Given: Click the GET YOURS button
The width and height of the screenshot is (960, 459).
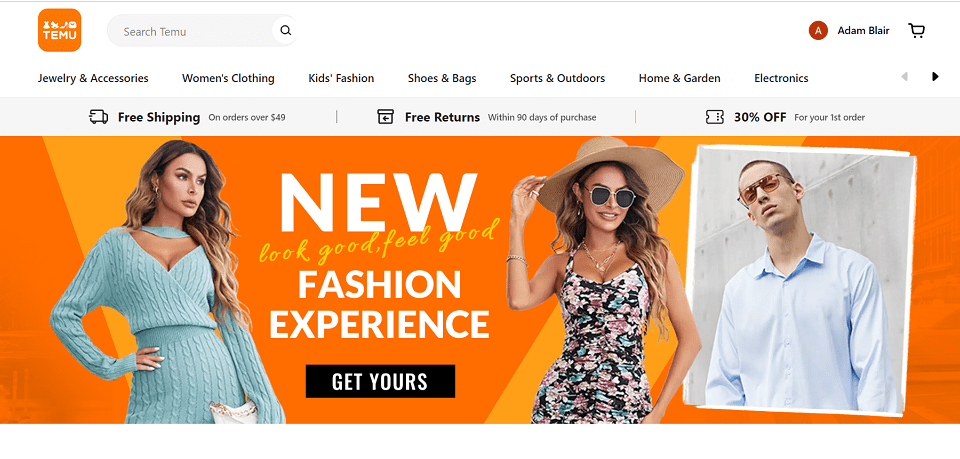Looking at the screenshot, I should pyautogui.click(x=380, y=381).
